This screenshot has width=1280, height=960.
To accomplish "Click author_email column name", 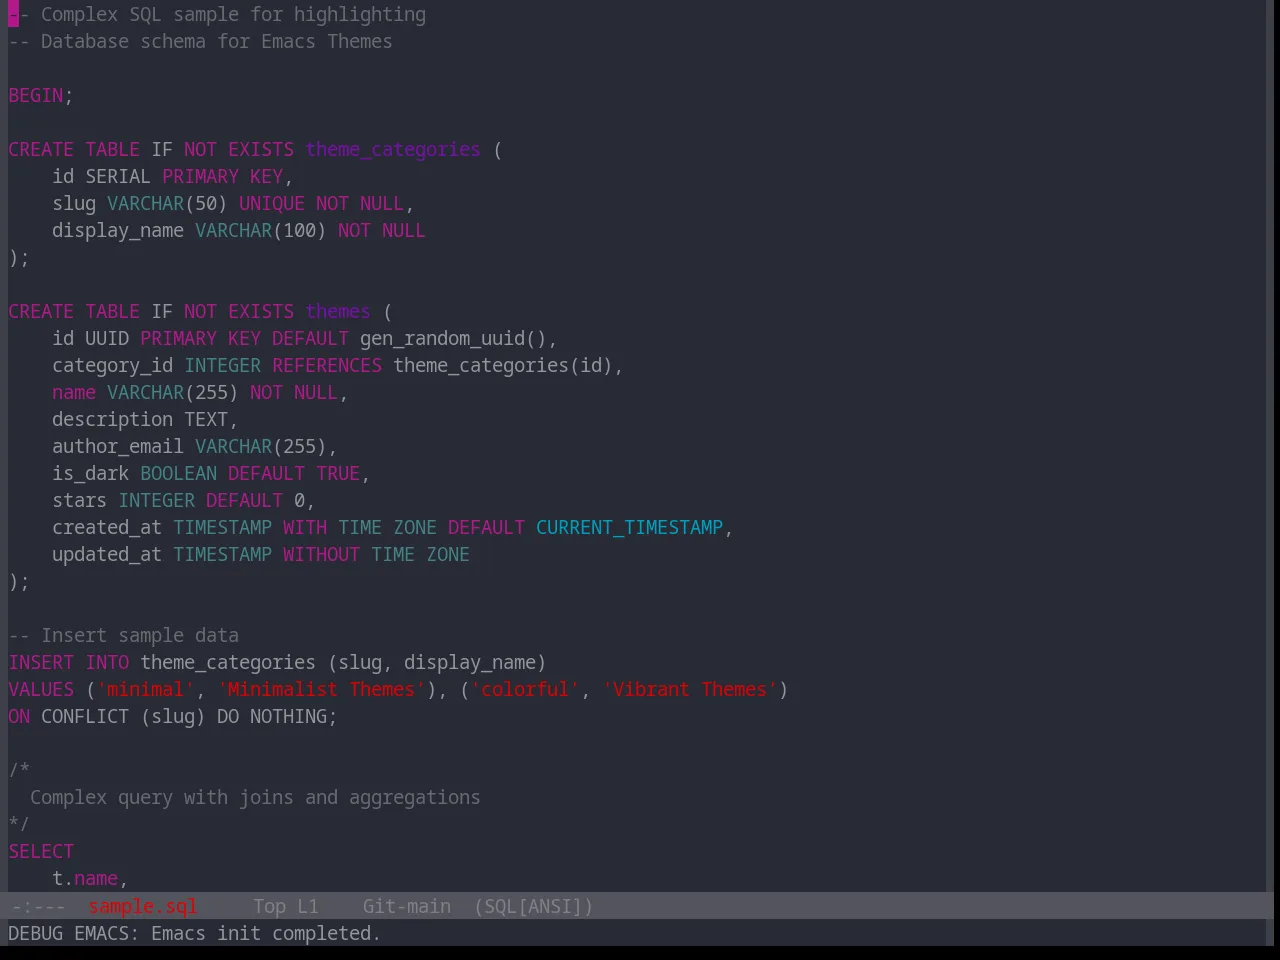I will point(118,446).
